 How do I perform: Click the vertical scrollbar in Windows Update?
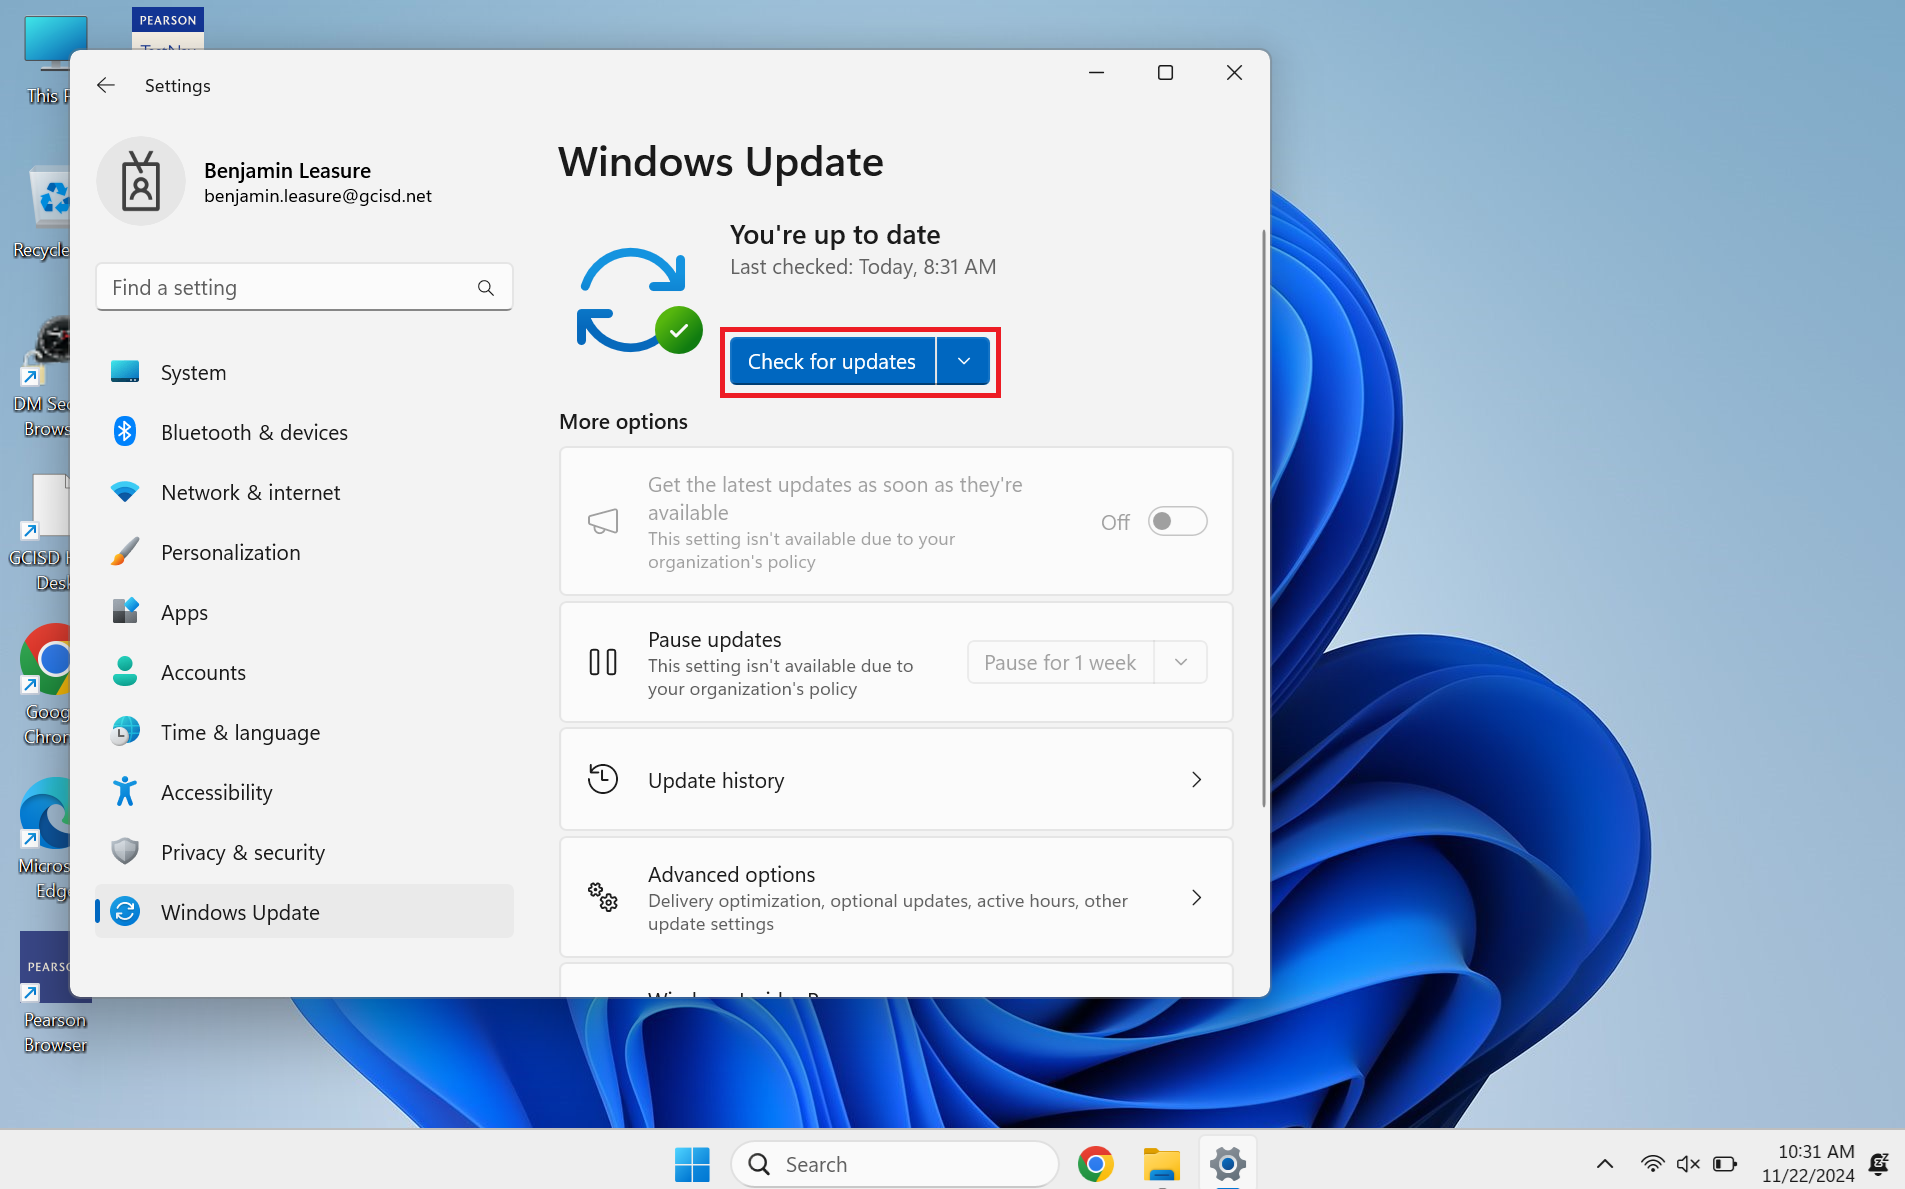[x=1263, y=520]
